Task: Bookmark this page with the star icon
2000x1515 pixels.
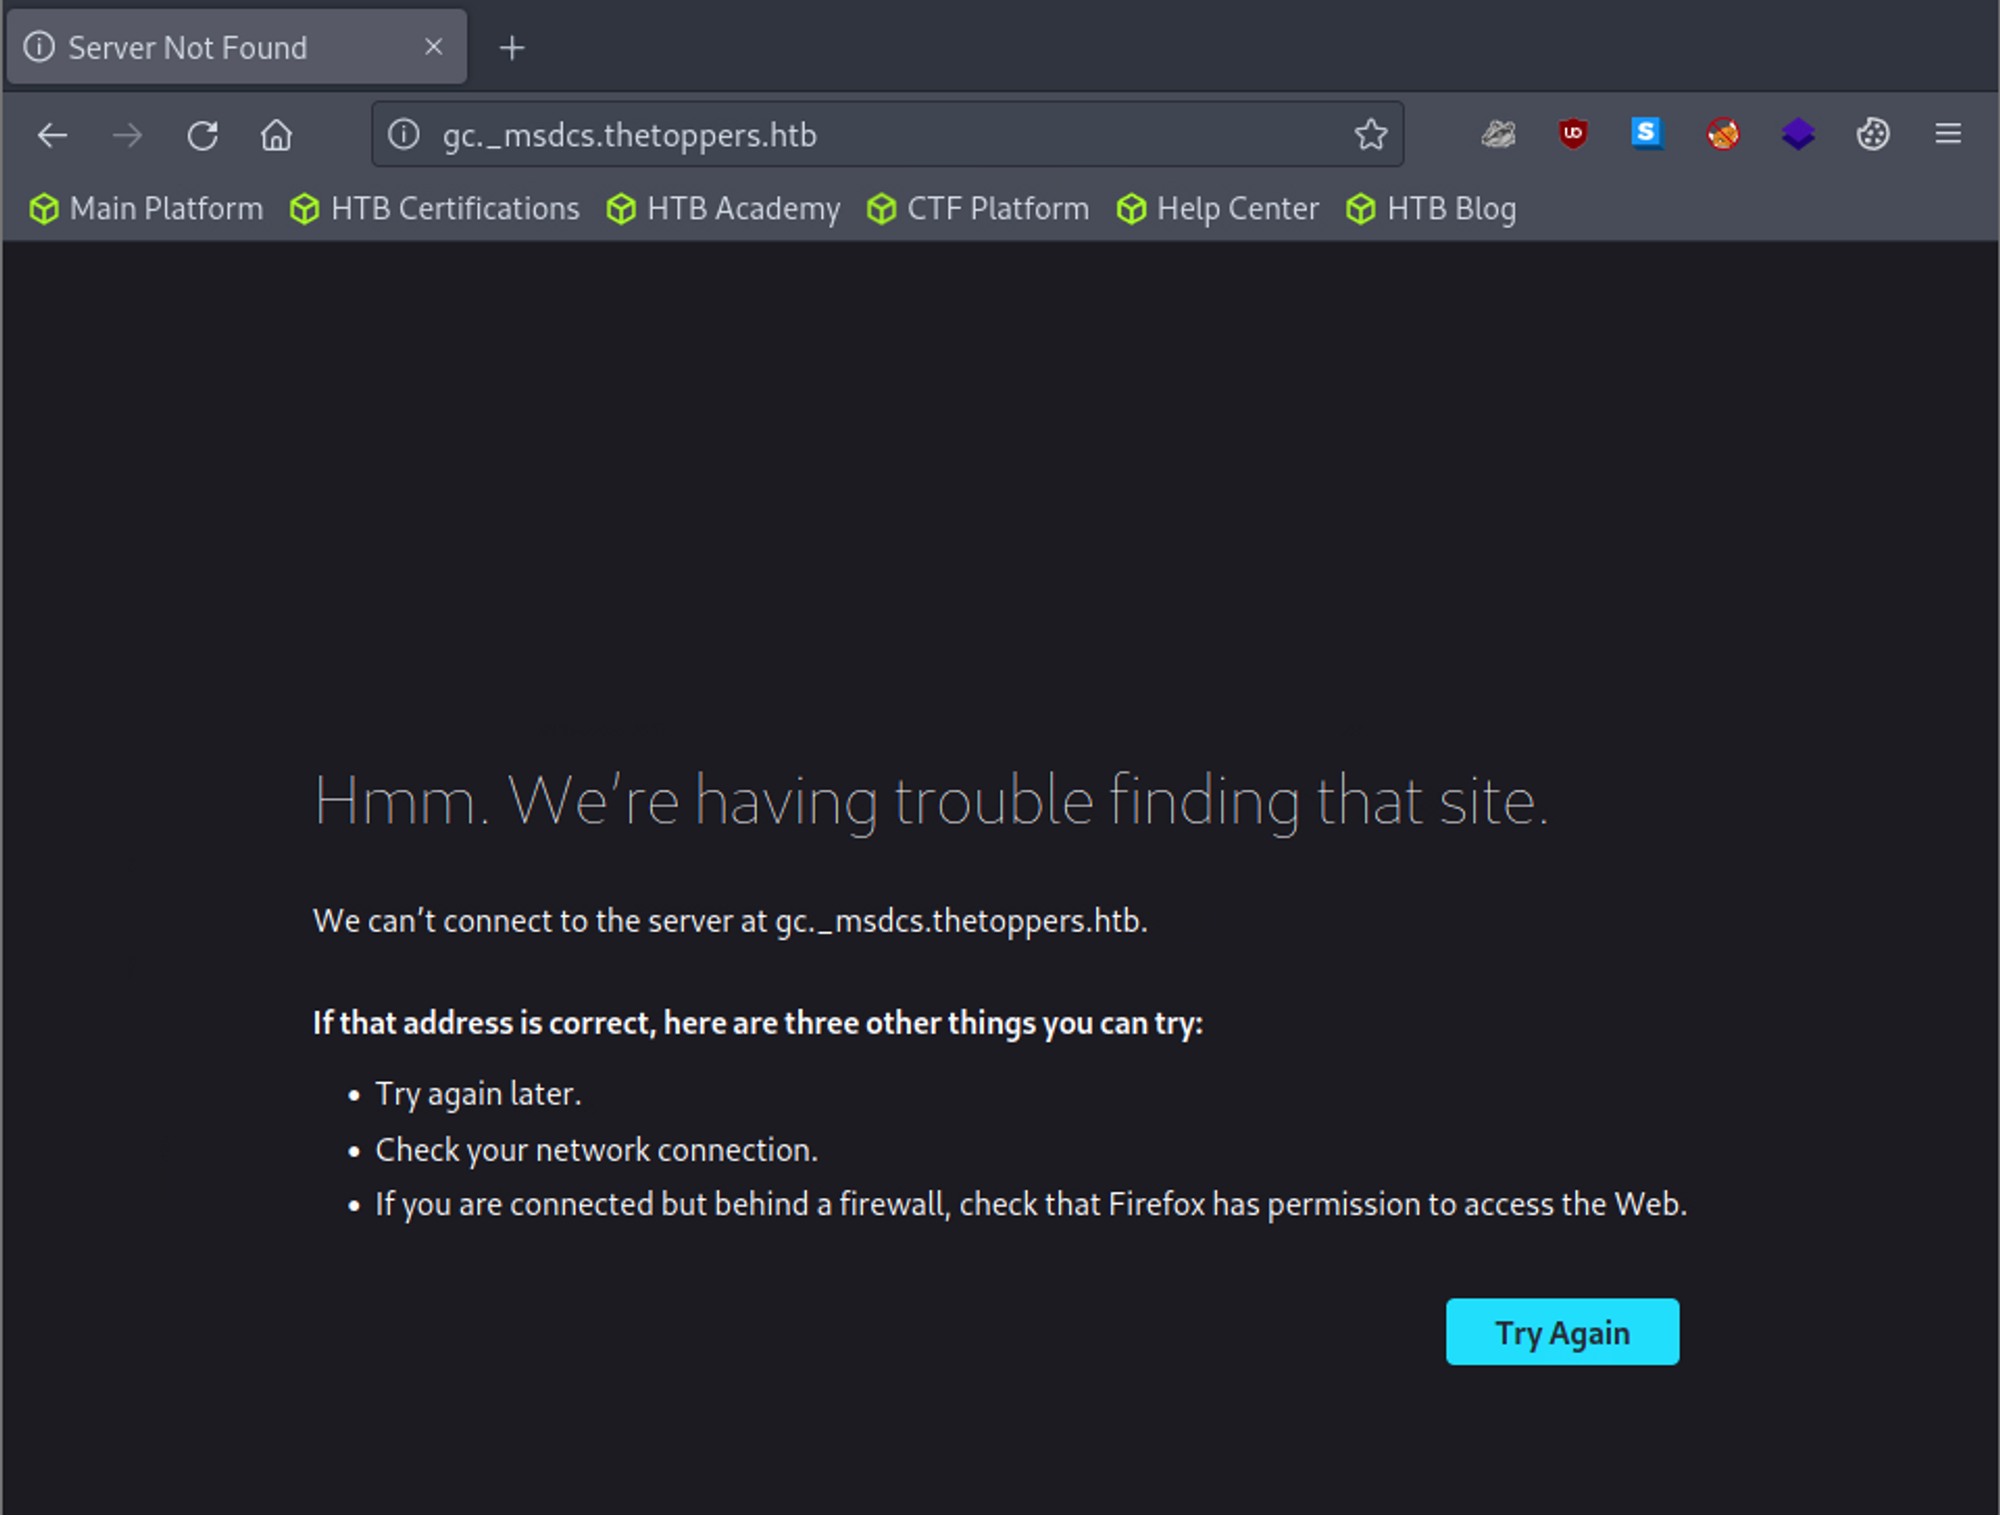Action: [1370, 134]
